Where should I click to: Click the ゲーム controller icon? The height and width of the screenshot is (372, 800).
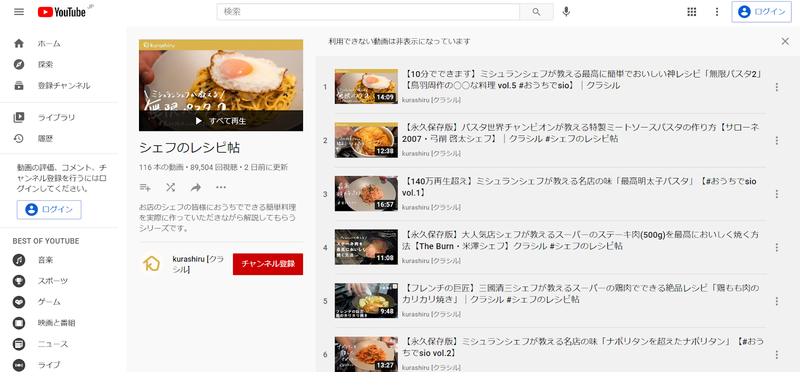click(x=19, y=302)
